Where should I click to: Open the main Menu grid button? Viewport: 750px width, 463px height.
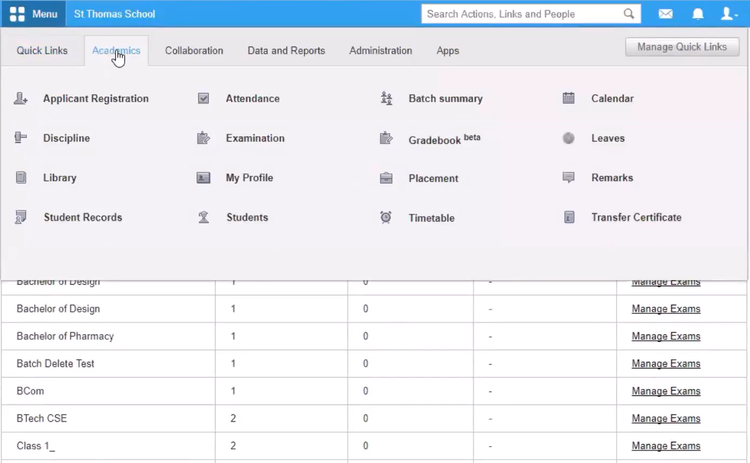coord(33,14)
